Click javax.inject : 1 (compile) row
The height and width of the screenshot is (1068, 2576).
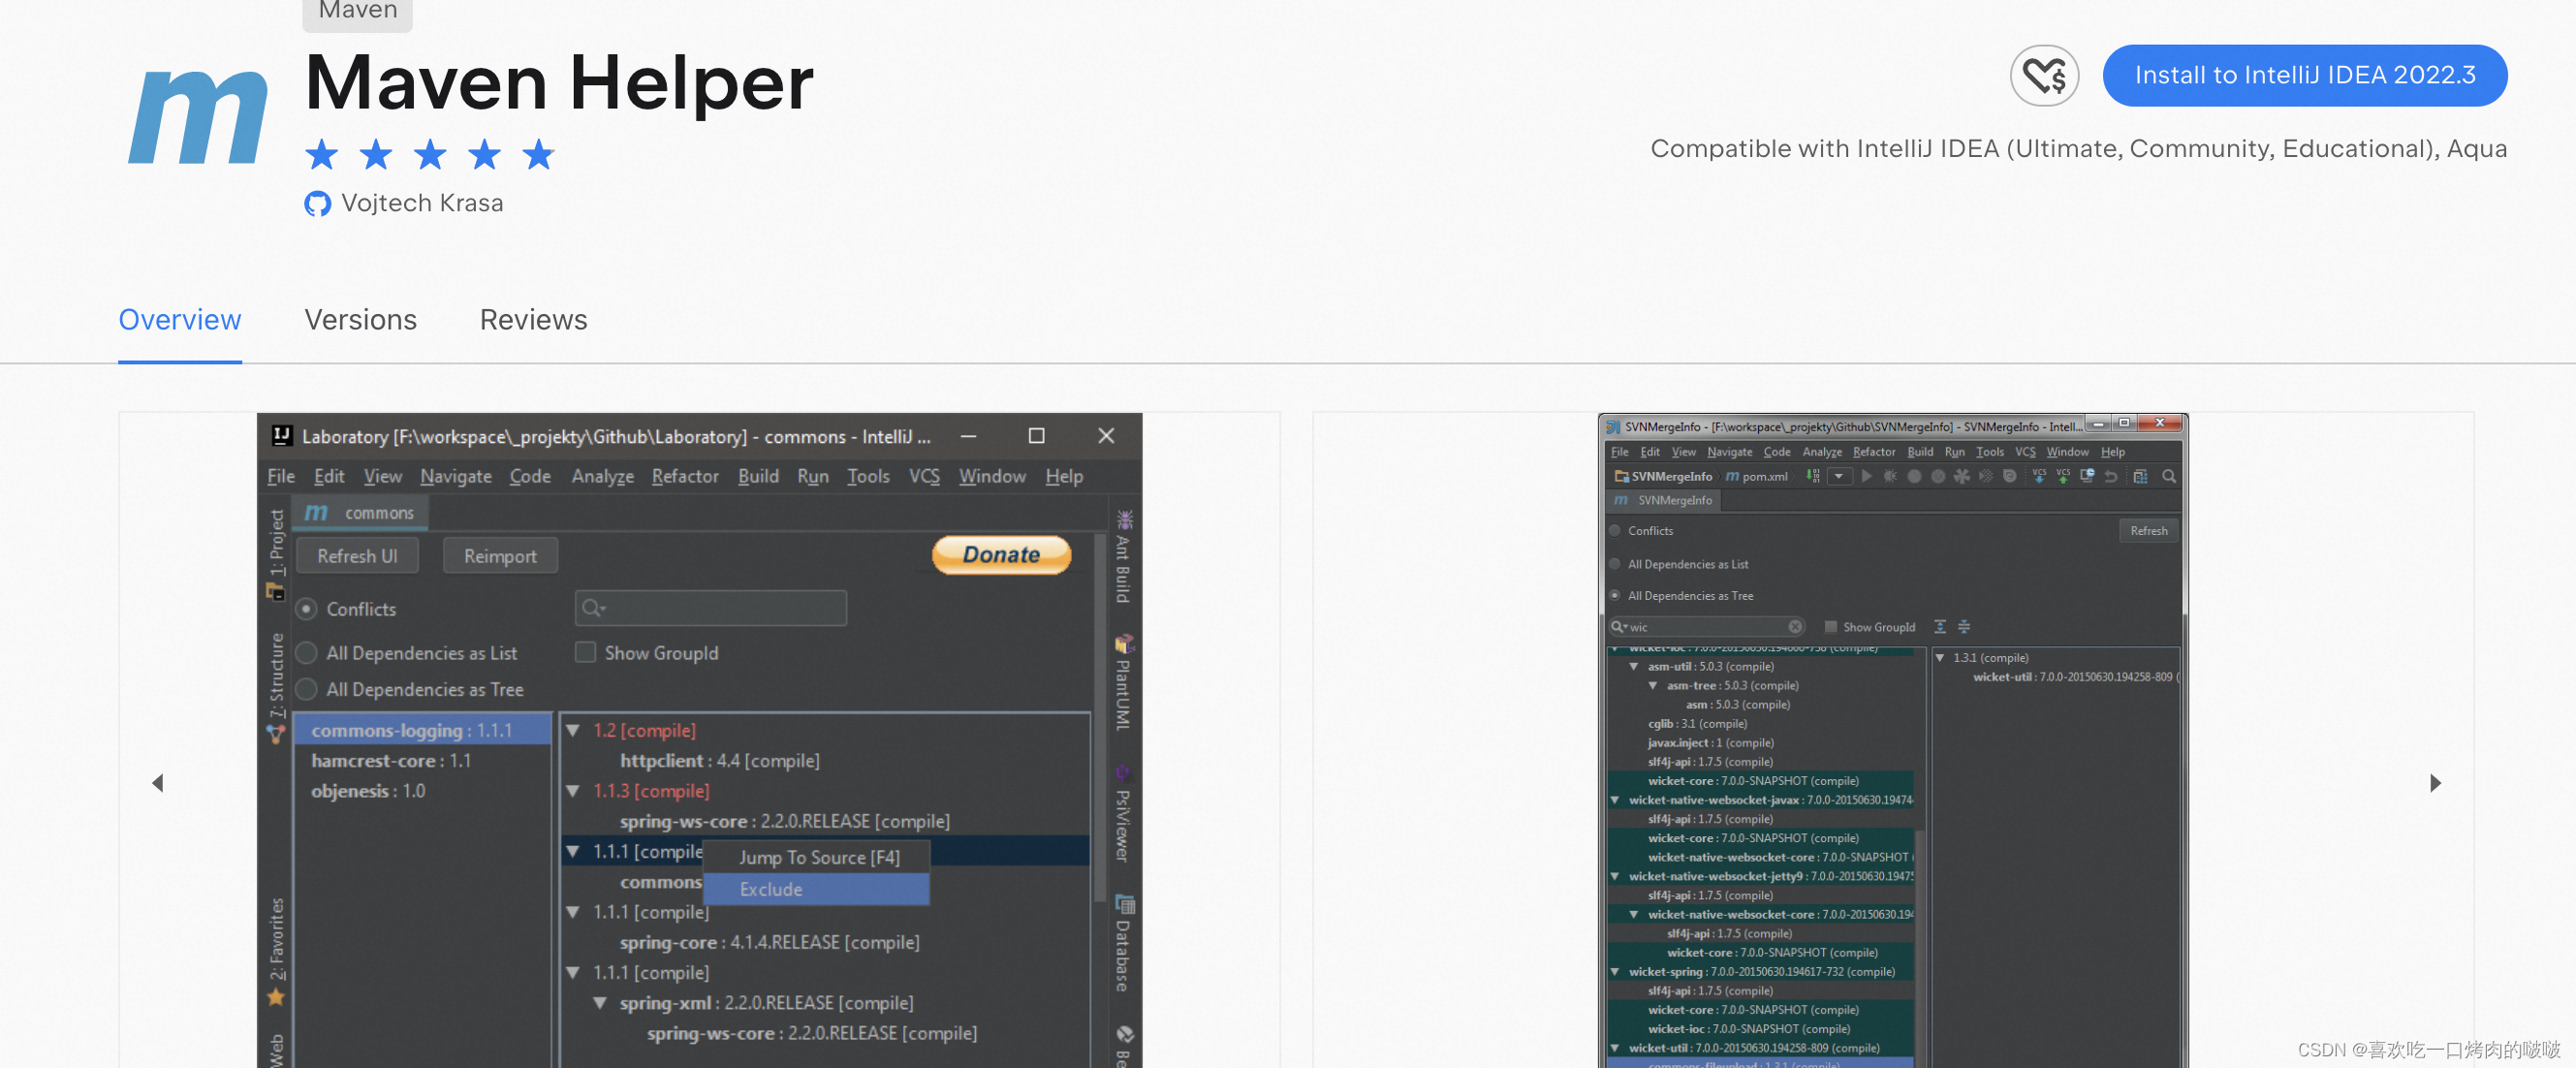(x=1710, y=743)
